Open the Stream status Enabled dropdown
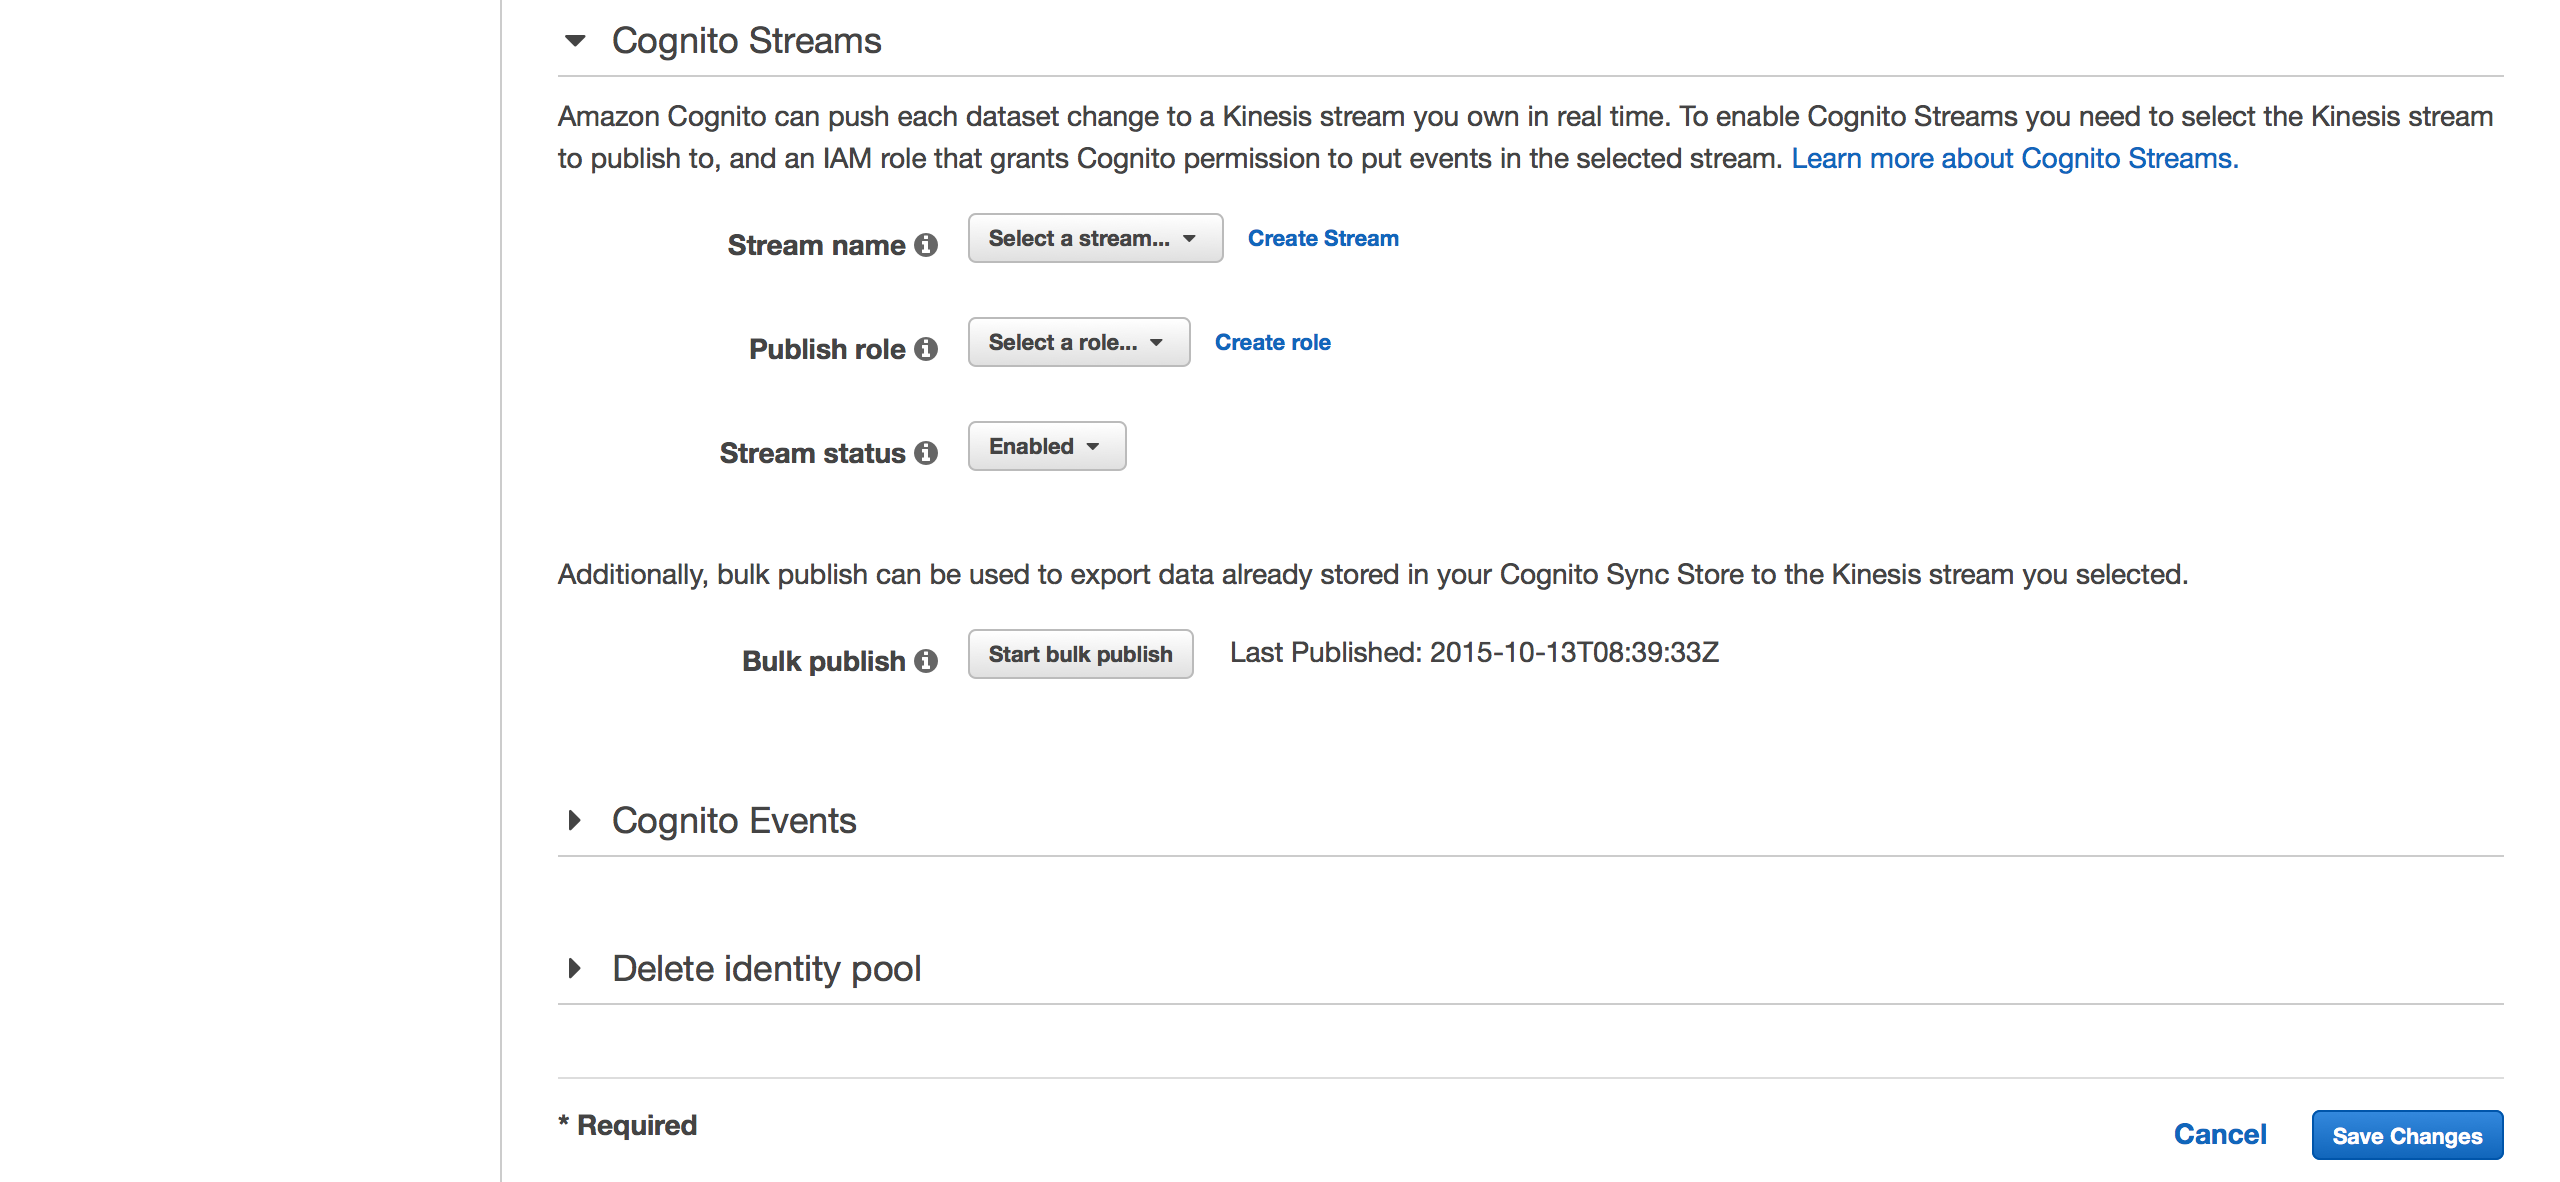The height and width of the screenshot is (1182, 2560). click(1047, 446)
